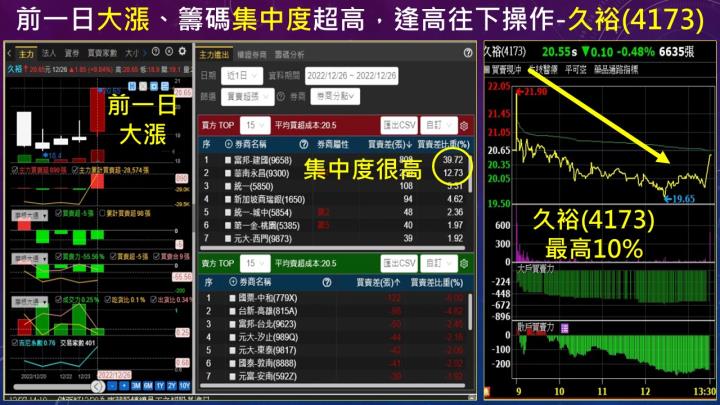Click the 資料期間 date range field
Viewport: 720px width, 405px height.
(351, 76)
